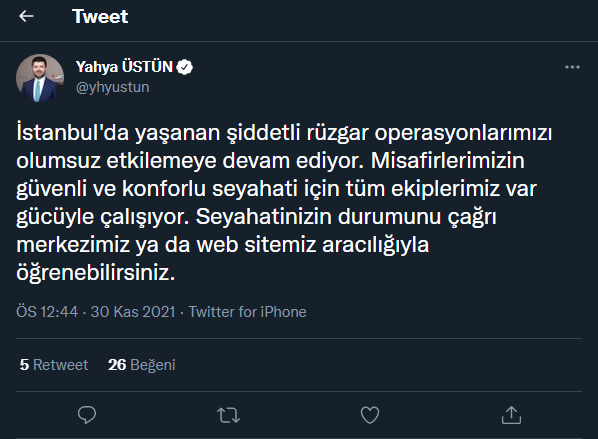
Task: Click the 30 Kas 2021 date
Action: [x=133, y=312]
